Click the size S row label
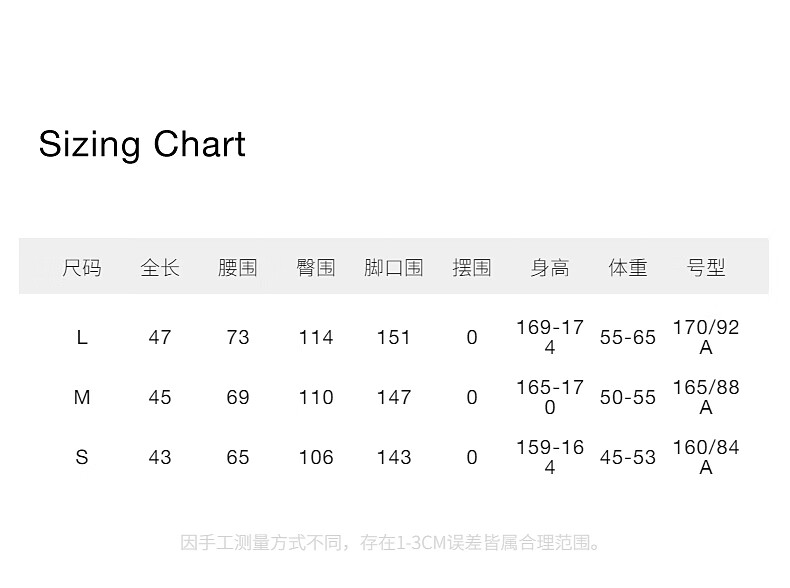 [82, 457]
